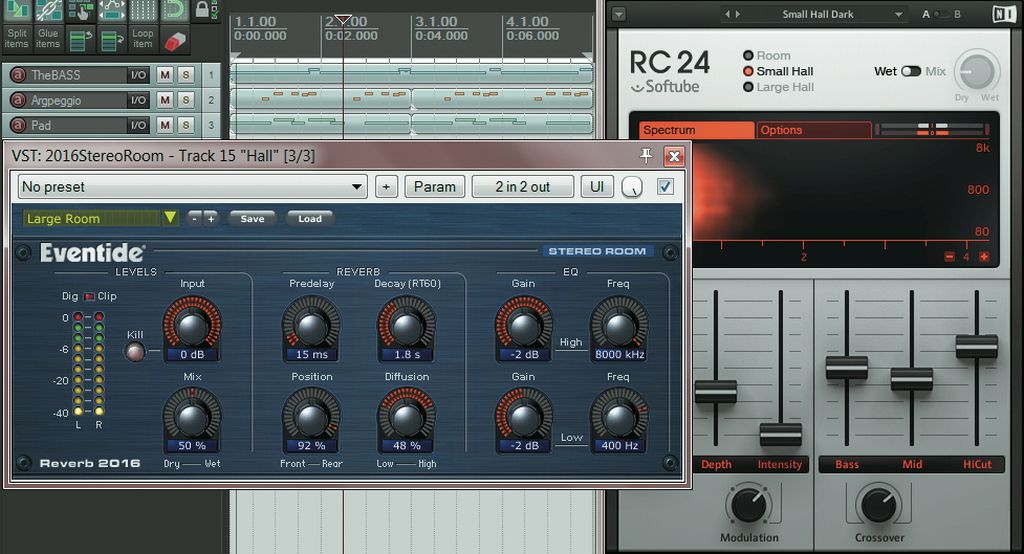Toggle the snap magnet toolbar icon
The image size is (1024, 554).
click(174, 9)
